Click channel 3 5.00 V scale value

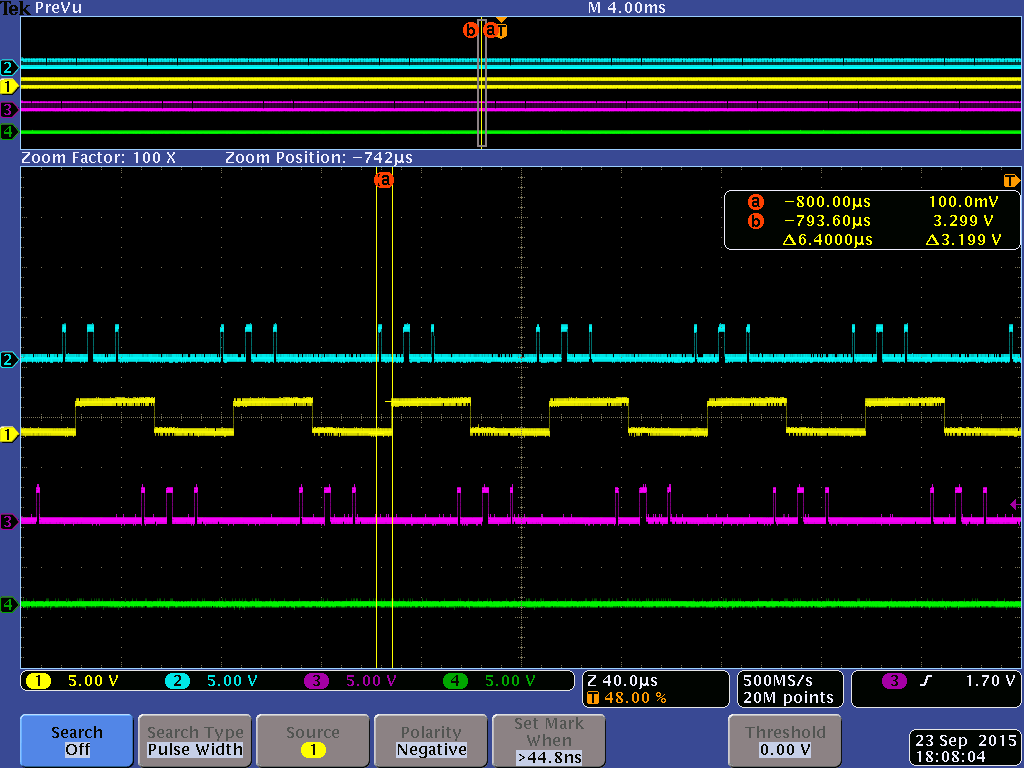click(x=371, y=681)
